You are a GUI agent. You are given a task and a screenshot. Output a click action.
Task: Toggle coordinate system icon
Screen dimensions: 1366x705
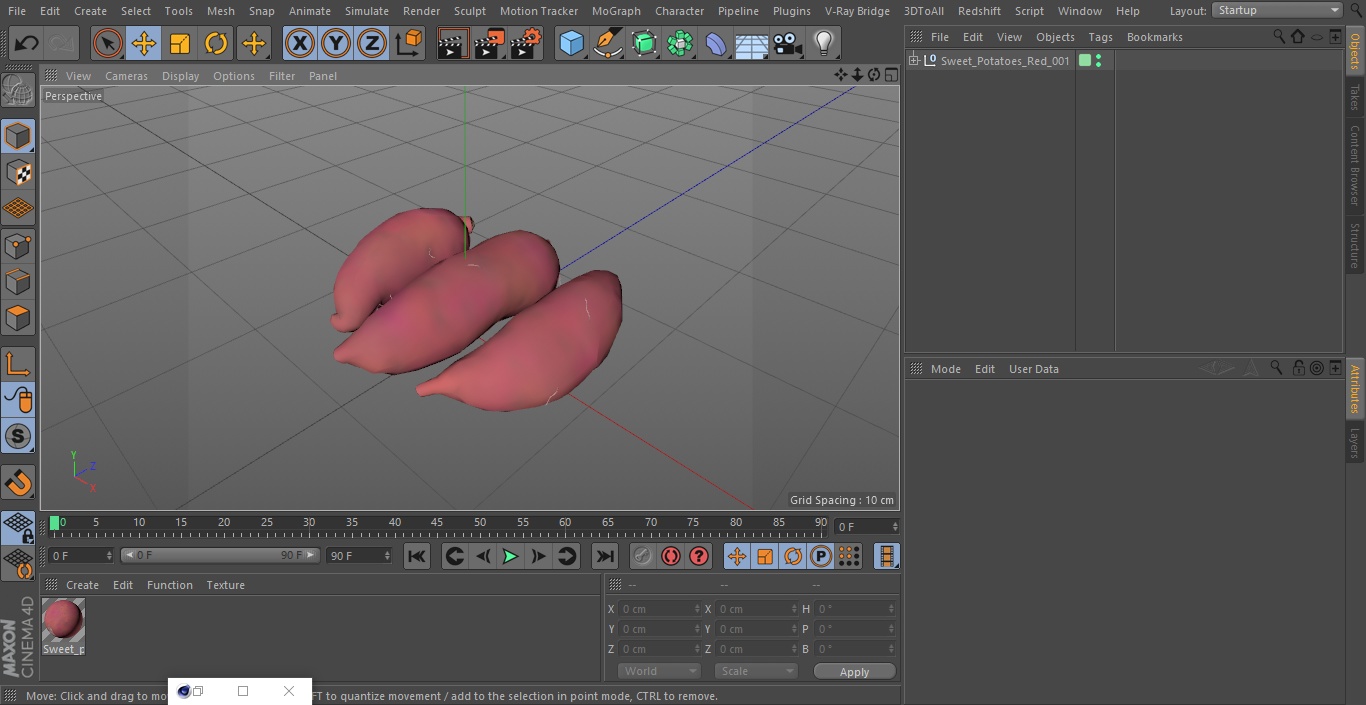409,43
